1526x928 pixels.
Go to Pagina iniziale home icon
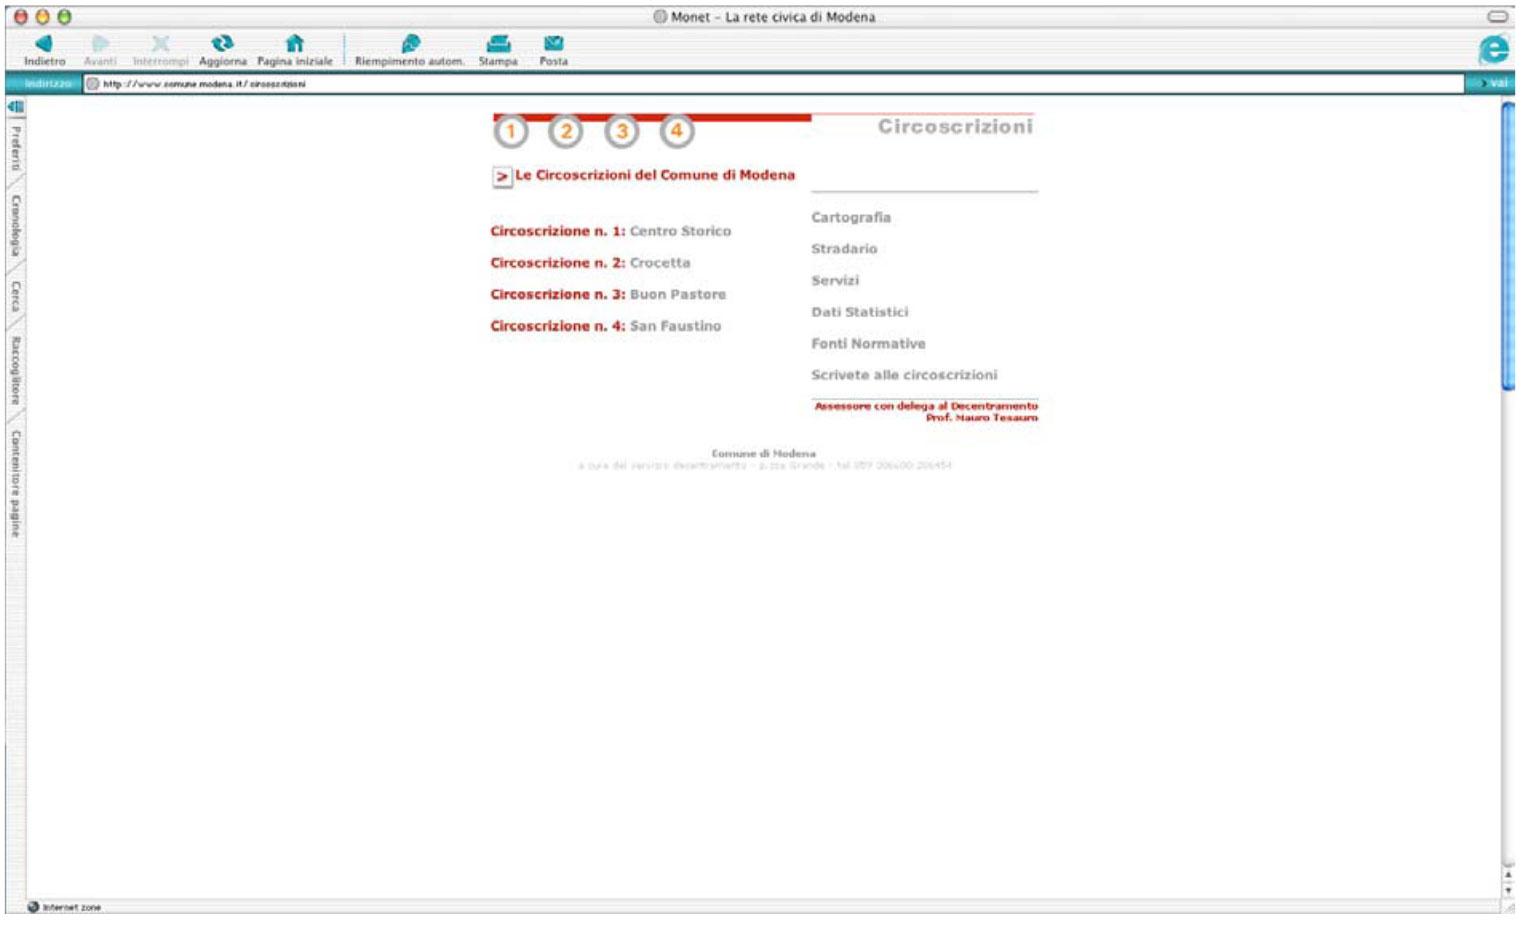(294, 44)
